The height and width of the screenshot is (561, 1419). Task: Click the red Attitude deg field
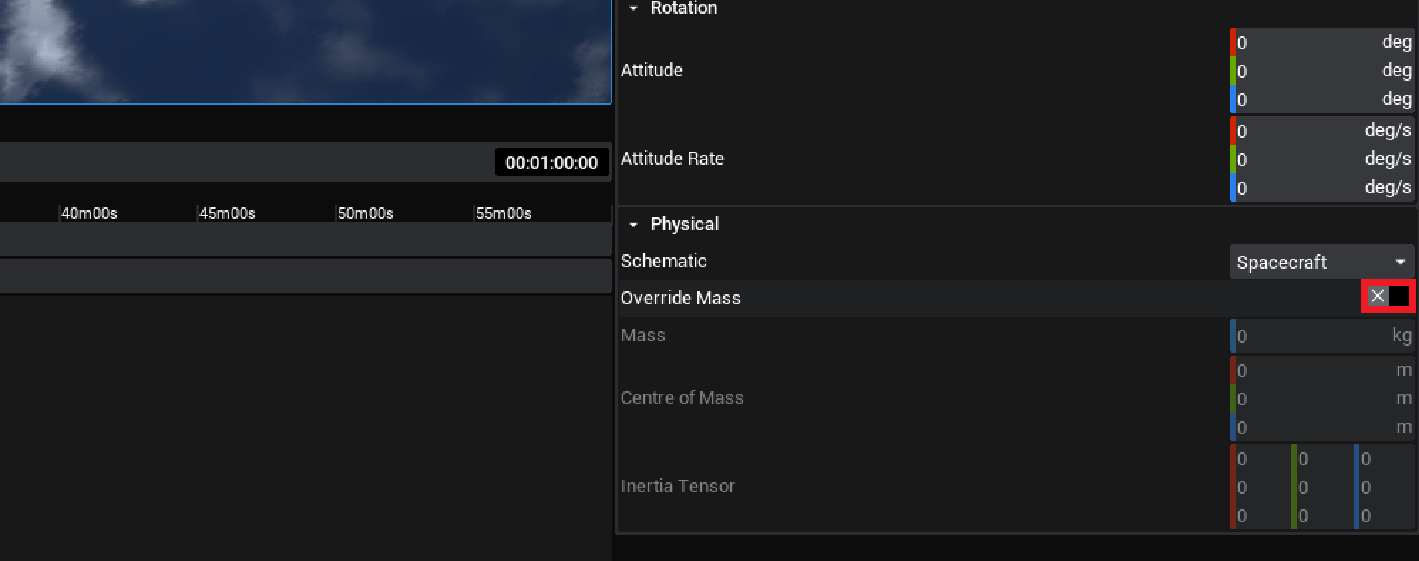point(1320,43)
